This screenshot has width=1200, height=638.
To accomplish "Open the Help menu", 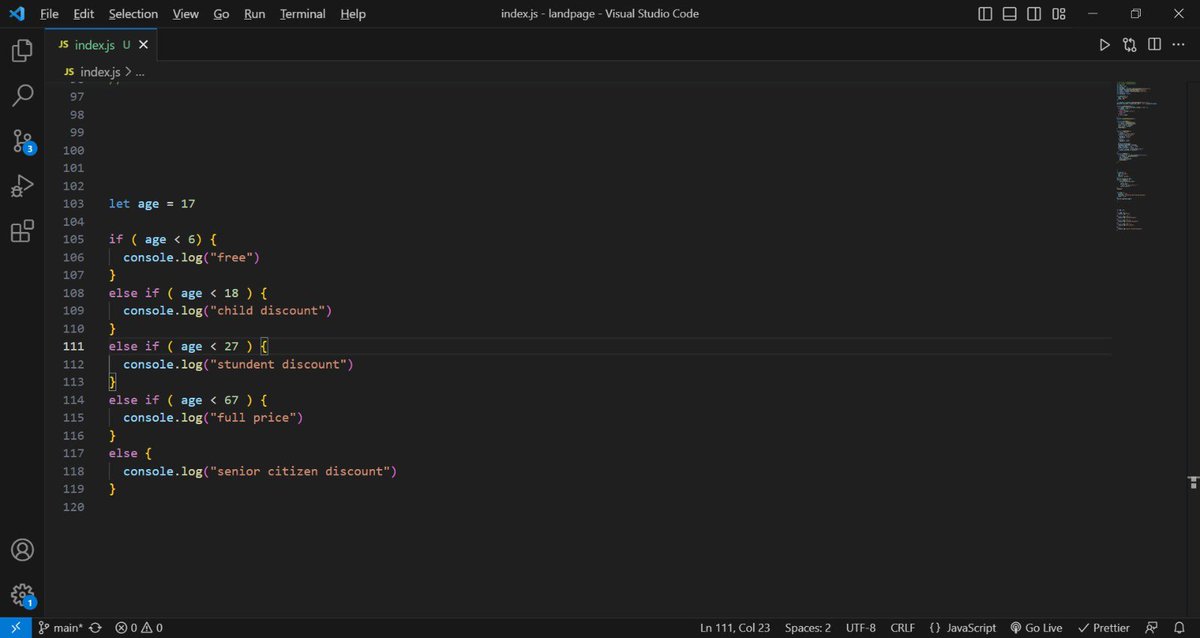I will pyautogui.click(x=352, y=14).
